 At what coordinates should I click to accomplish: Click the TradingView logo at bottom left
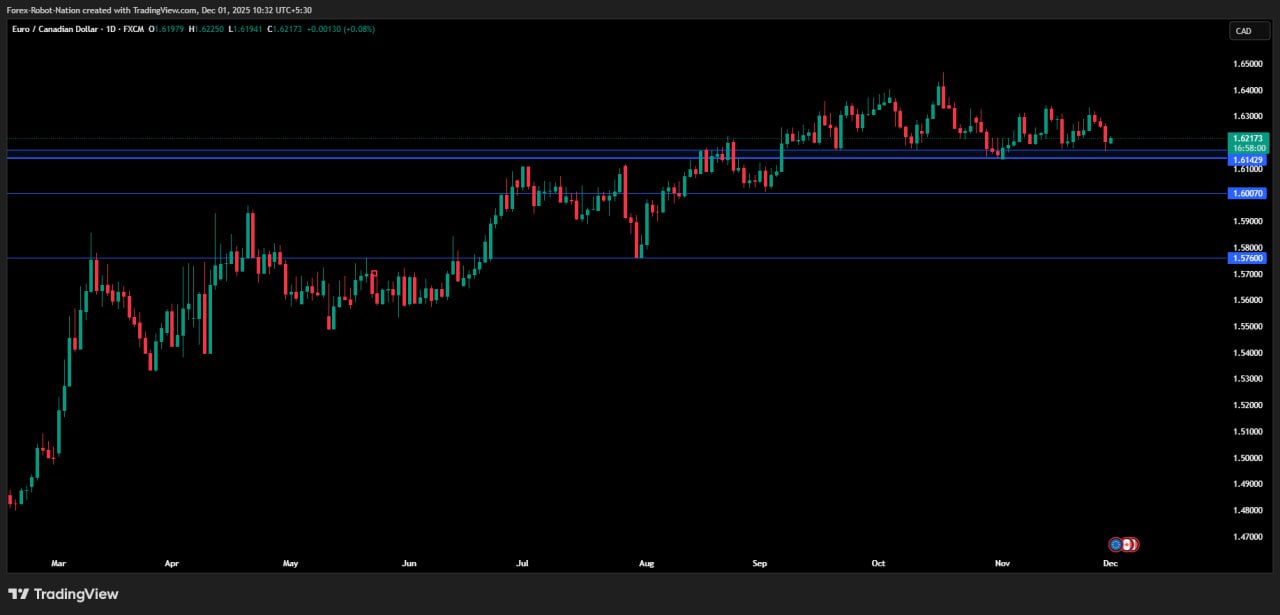[x=63, y=594]
